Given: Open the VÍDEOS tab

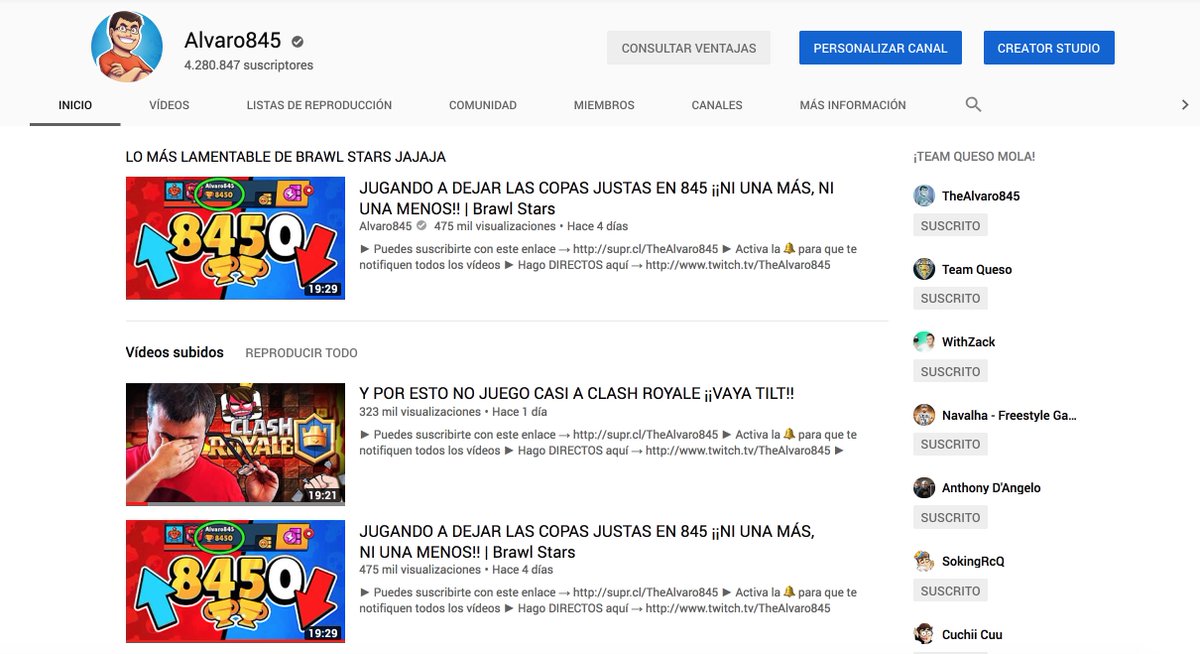Looking at the screenshot, I should tap(169, 105).
